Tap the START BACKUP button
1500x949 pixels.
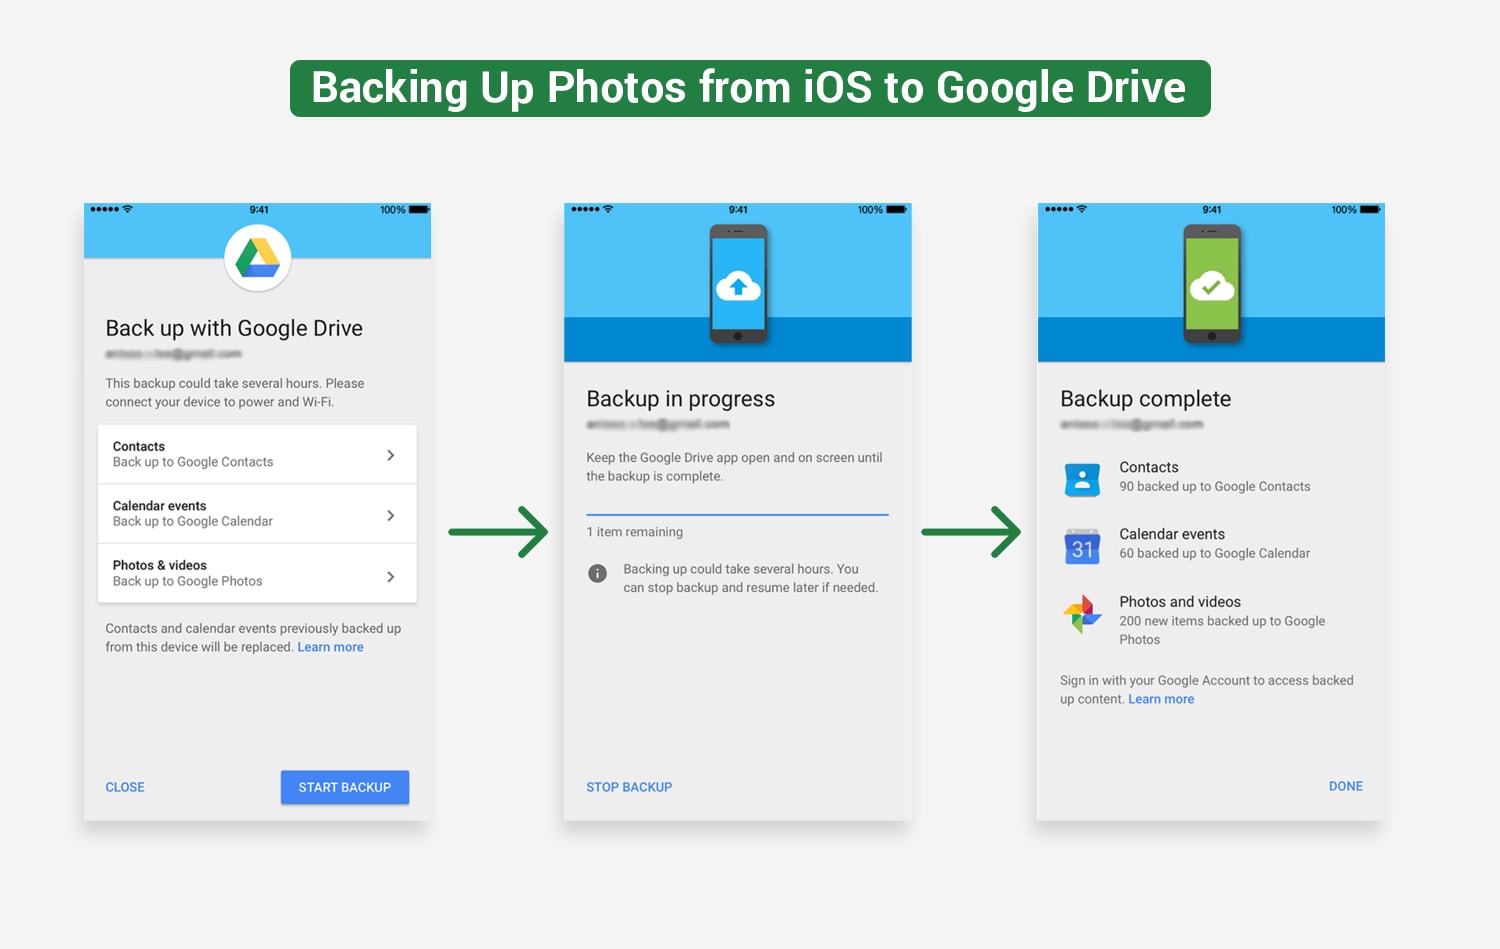(345, 787)
